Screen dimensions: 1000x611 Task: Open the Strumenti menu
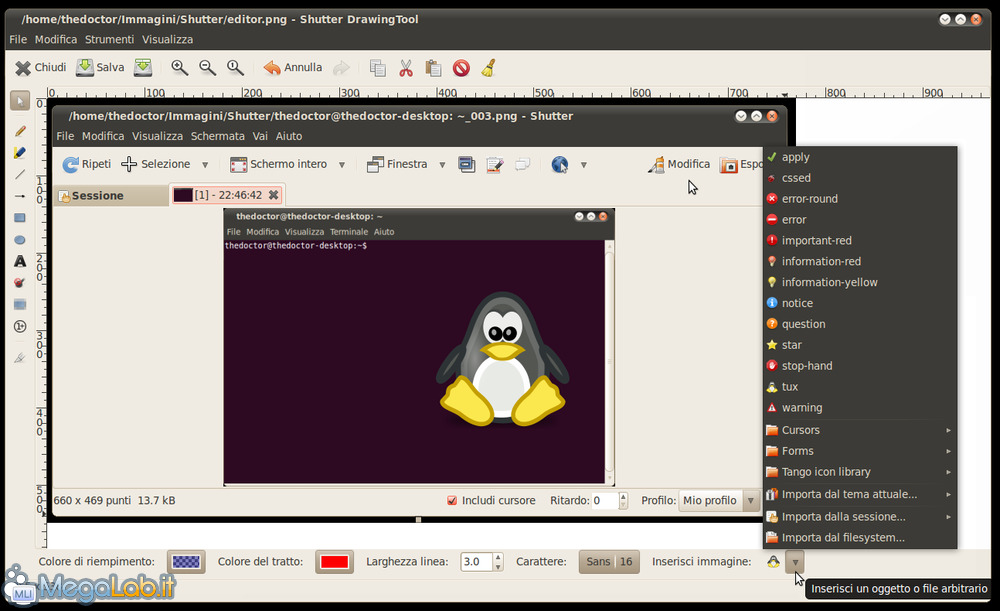[109, 39]
